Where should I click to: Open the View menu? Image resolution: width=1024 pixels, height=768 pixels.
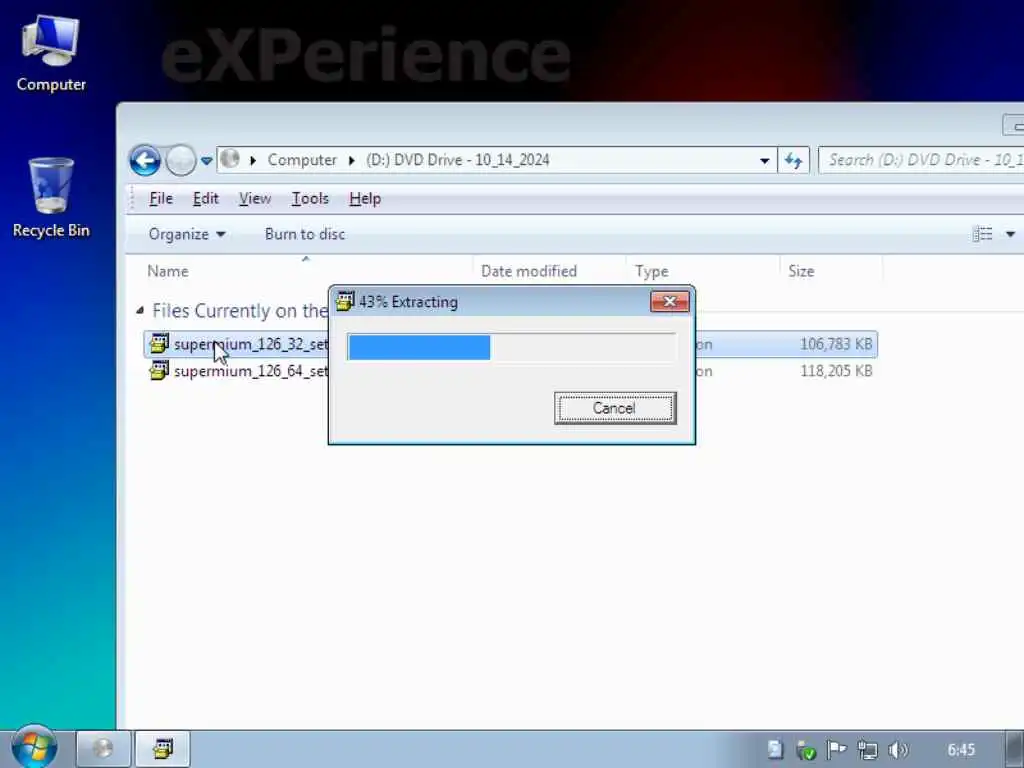tap(255, 199)
